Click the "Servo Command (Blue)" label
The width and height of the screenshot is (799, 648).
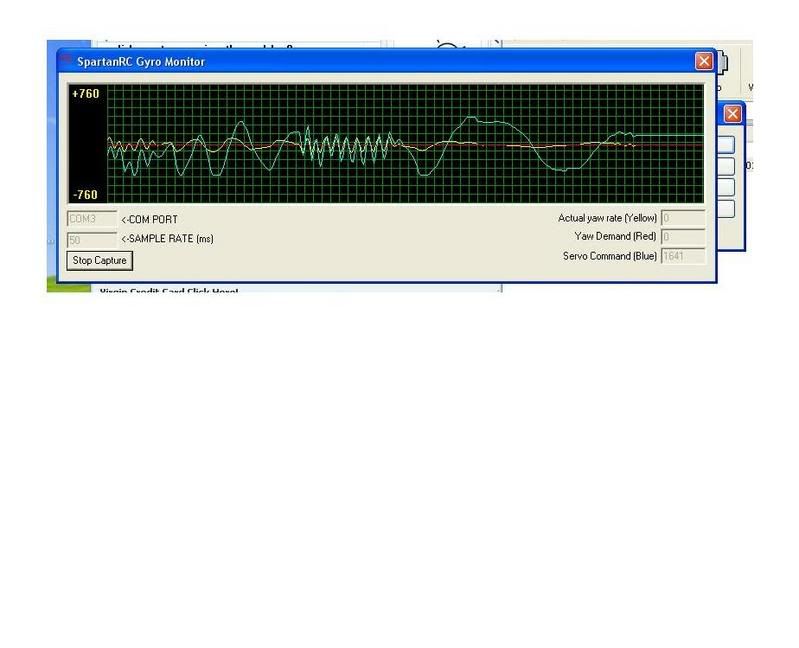610,256
